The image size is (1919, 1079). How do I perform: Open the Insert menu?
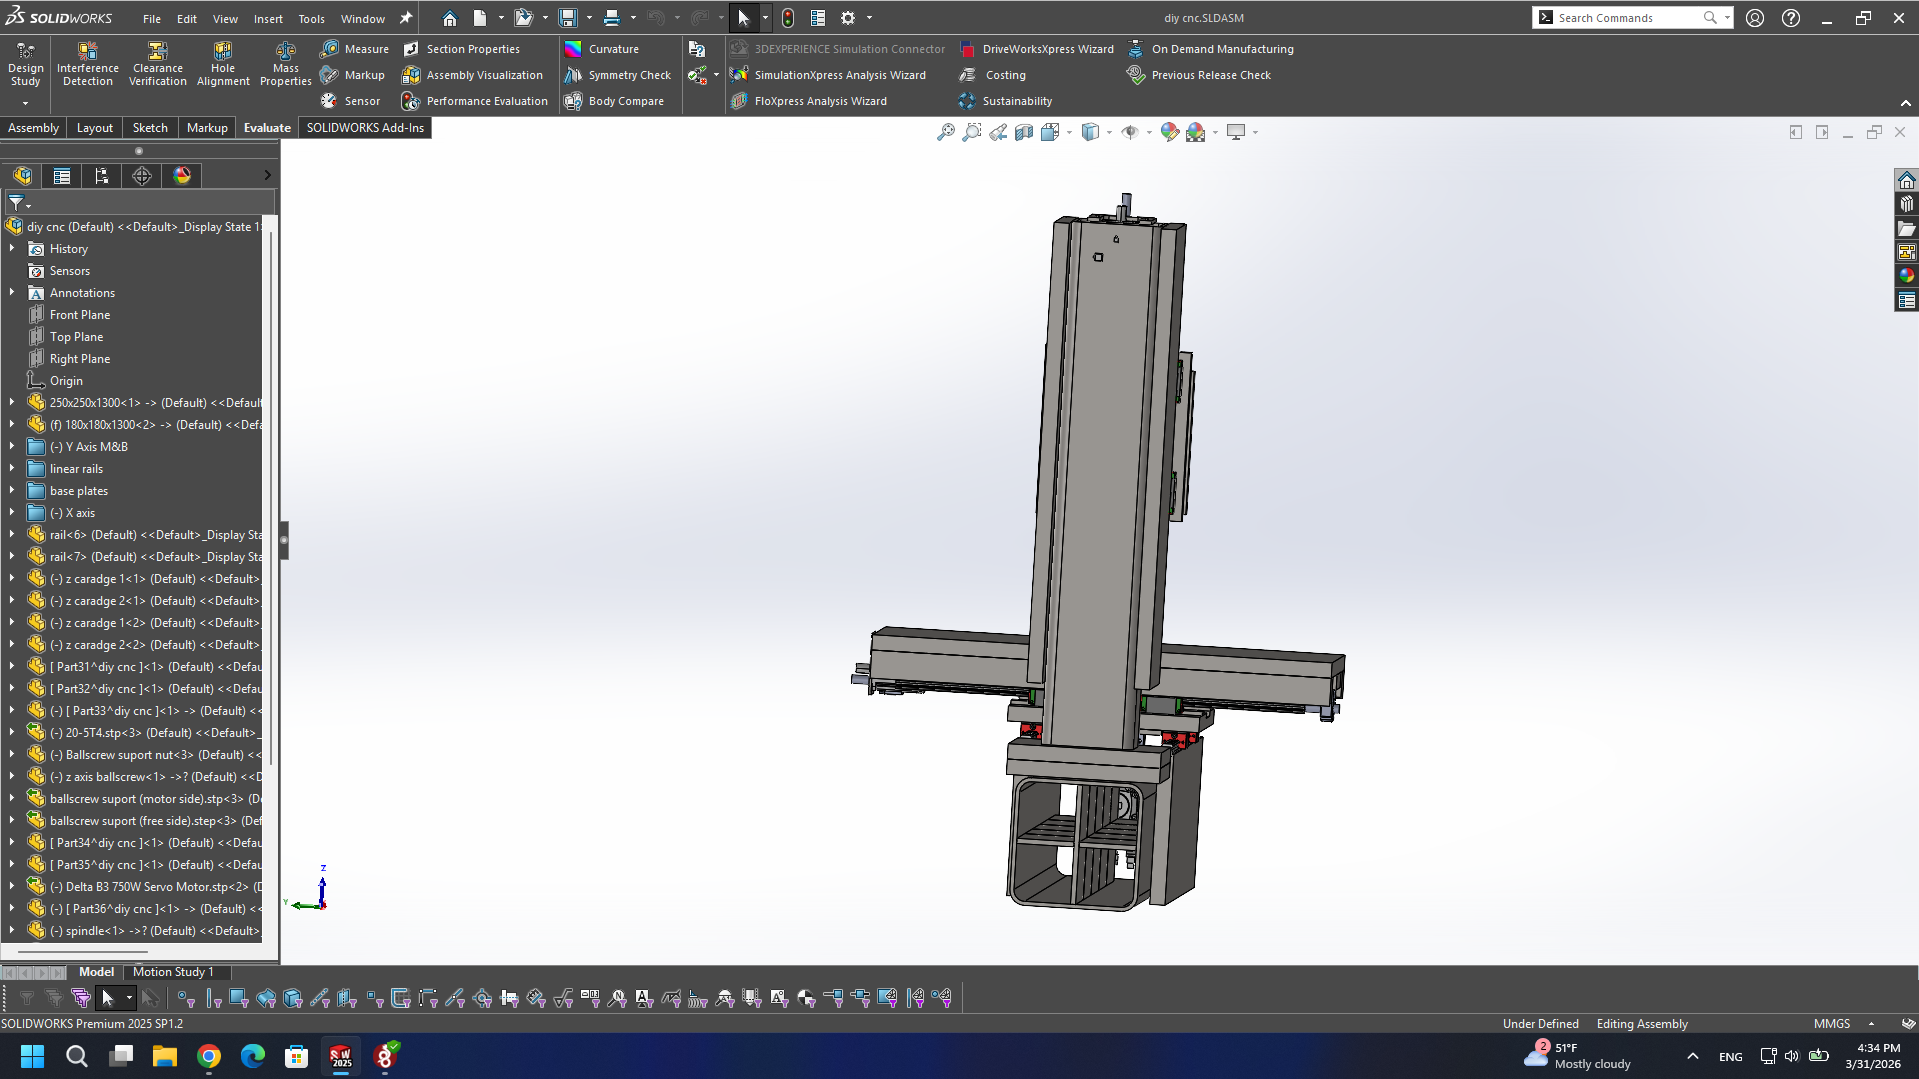(267, 18)
